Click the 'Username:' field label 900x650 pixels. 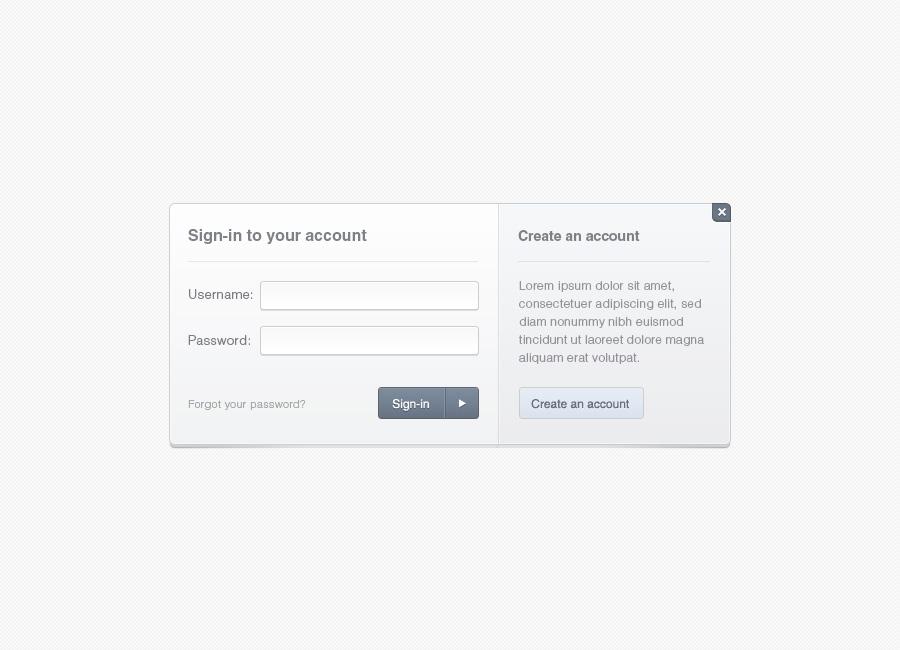point(220,295)
